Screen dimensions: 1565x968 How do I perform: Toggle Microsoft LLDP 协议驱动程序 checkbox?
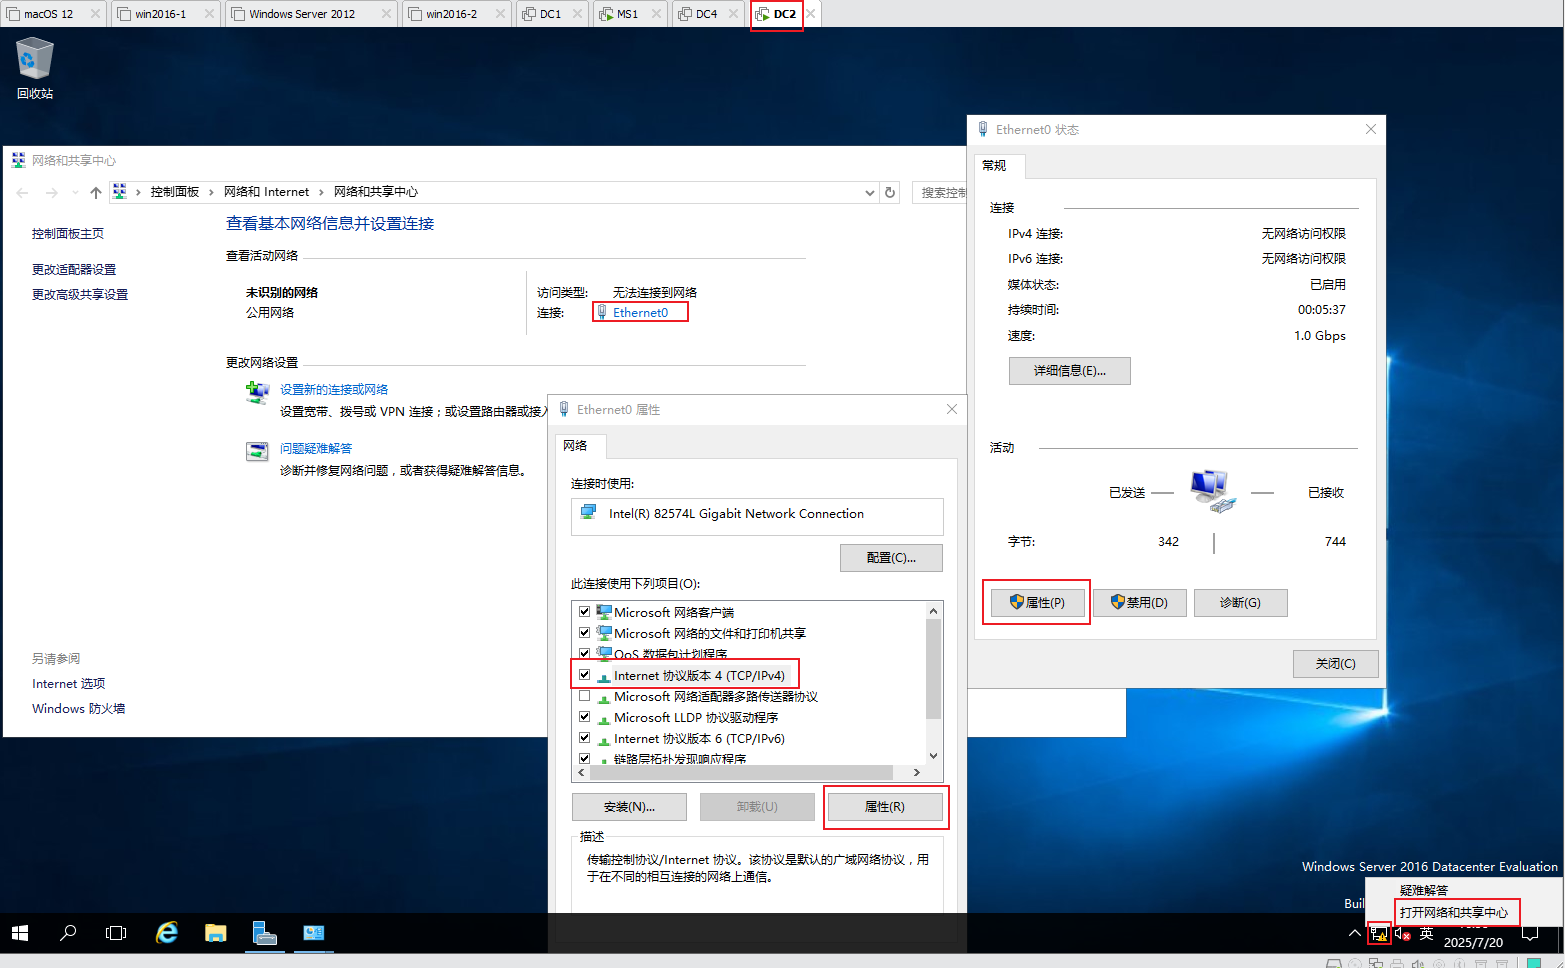(x=585, y=717)
